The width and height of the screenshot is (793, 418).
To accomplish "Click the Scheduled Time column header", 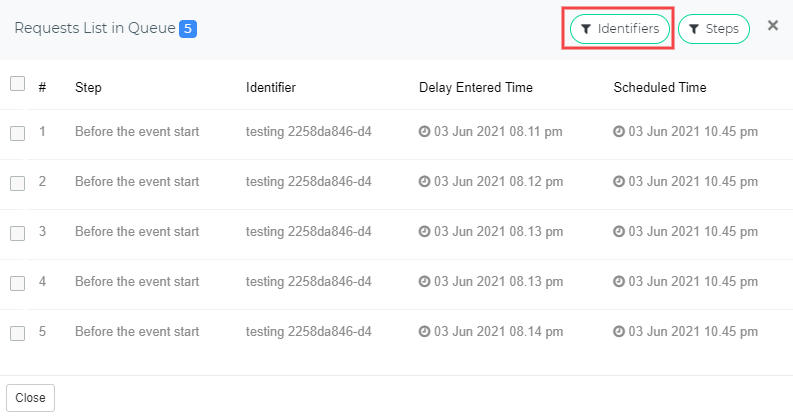I will (x=659, y=87).
